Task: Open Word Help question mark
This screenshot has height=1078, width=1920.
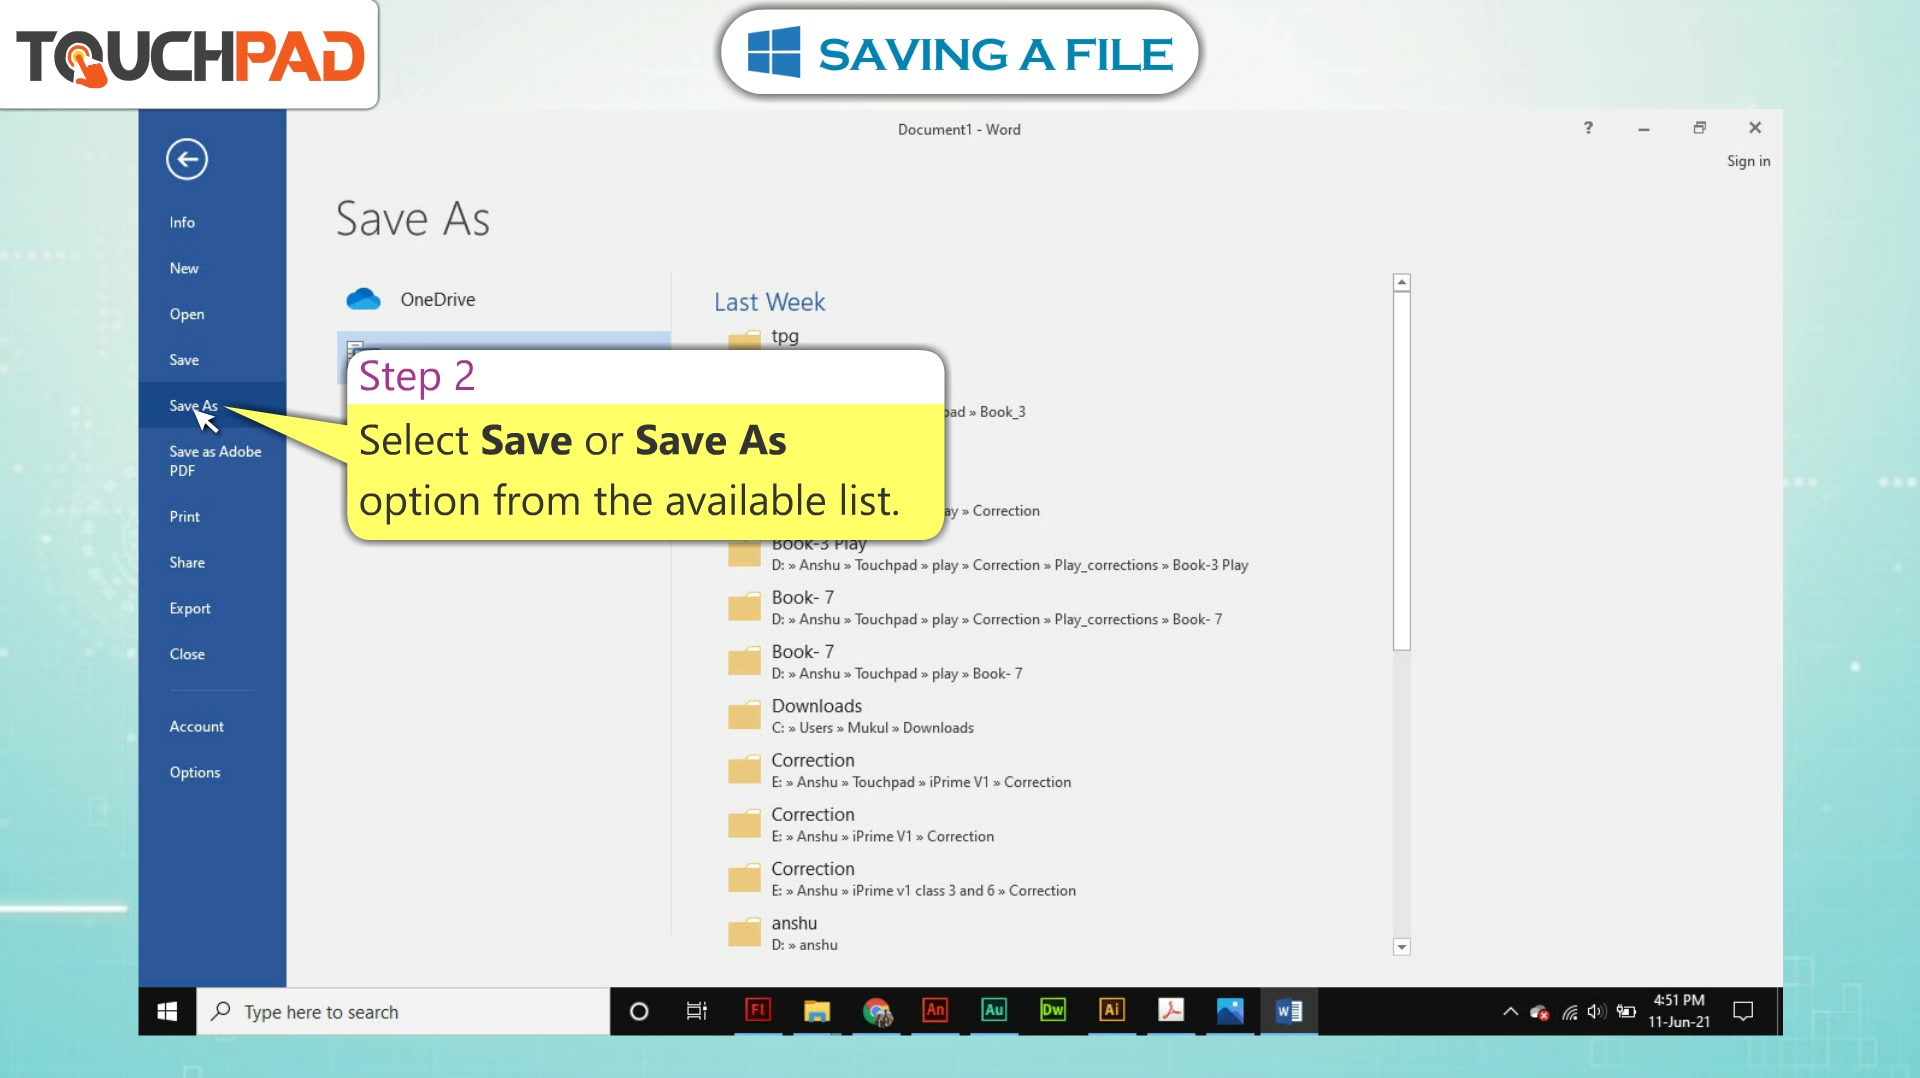Action: pos(1588,128)
